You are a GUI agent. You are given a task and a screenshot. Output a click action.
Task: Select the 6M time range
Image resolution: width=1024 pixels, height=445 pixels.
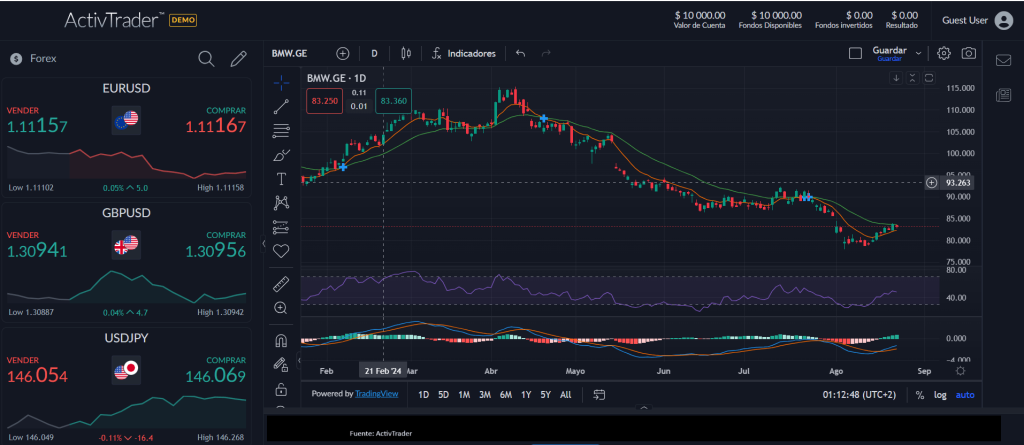506,395
